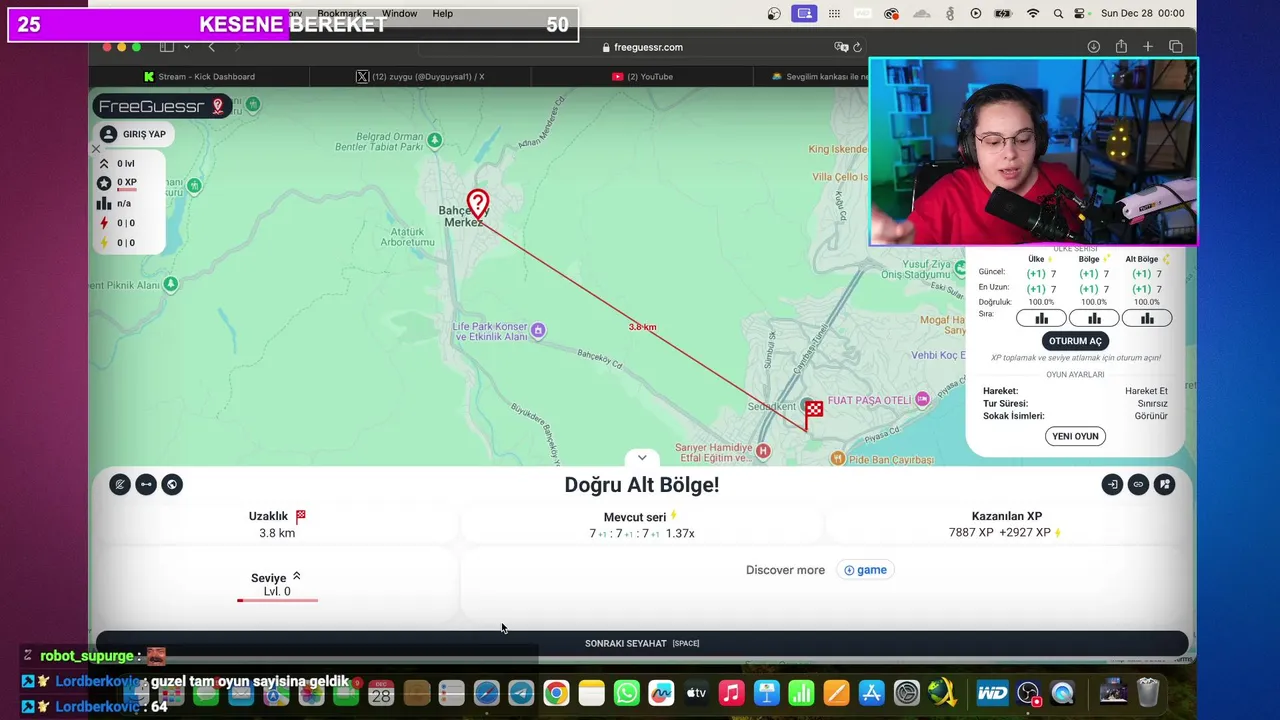Reload the page with the refresh icon
Viewport: 1280px width, 720px height.
[x=857, y=47]
